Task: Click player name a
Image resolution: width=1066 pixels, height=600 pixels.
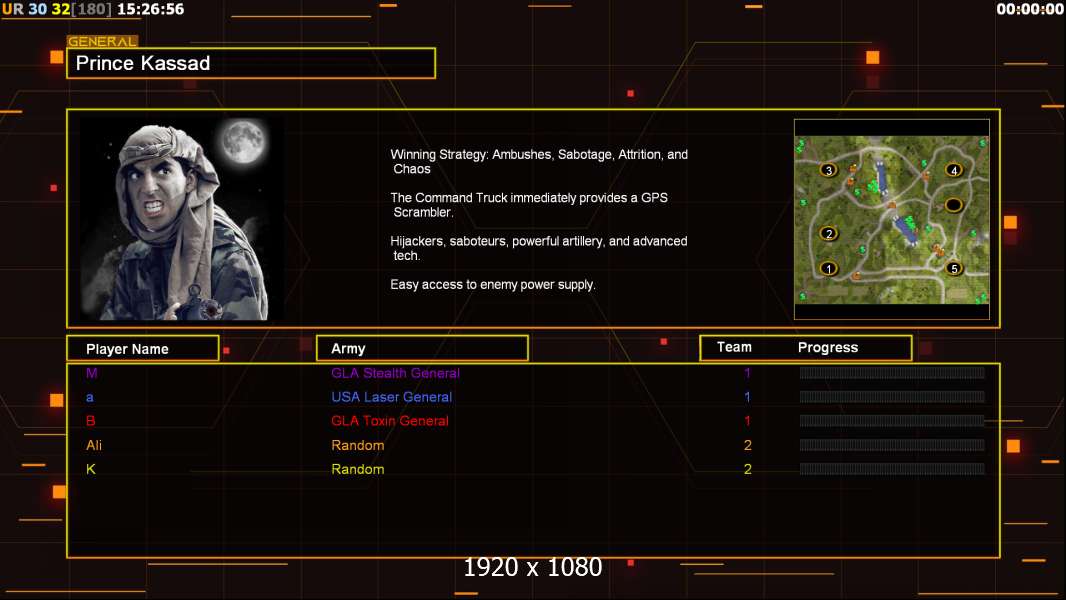Action: point(90,398)
